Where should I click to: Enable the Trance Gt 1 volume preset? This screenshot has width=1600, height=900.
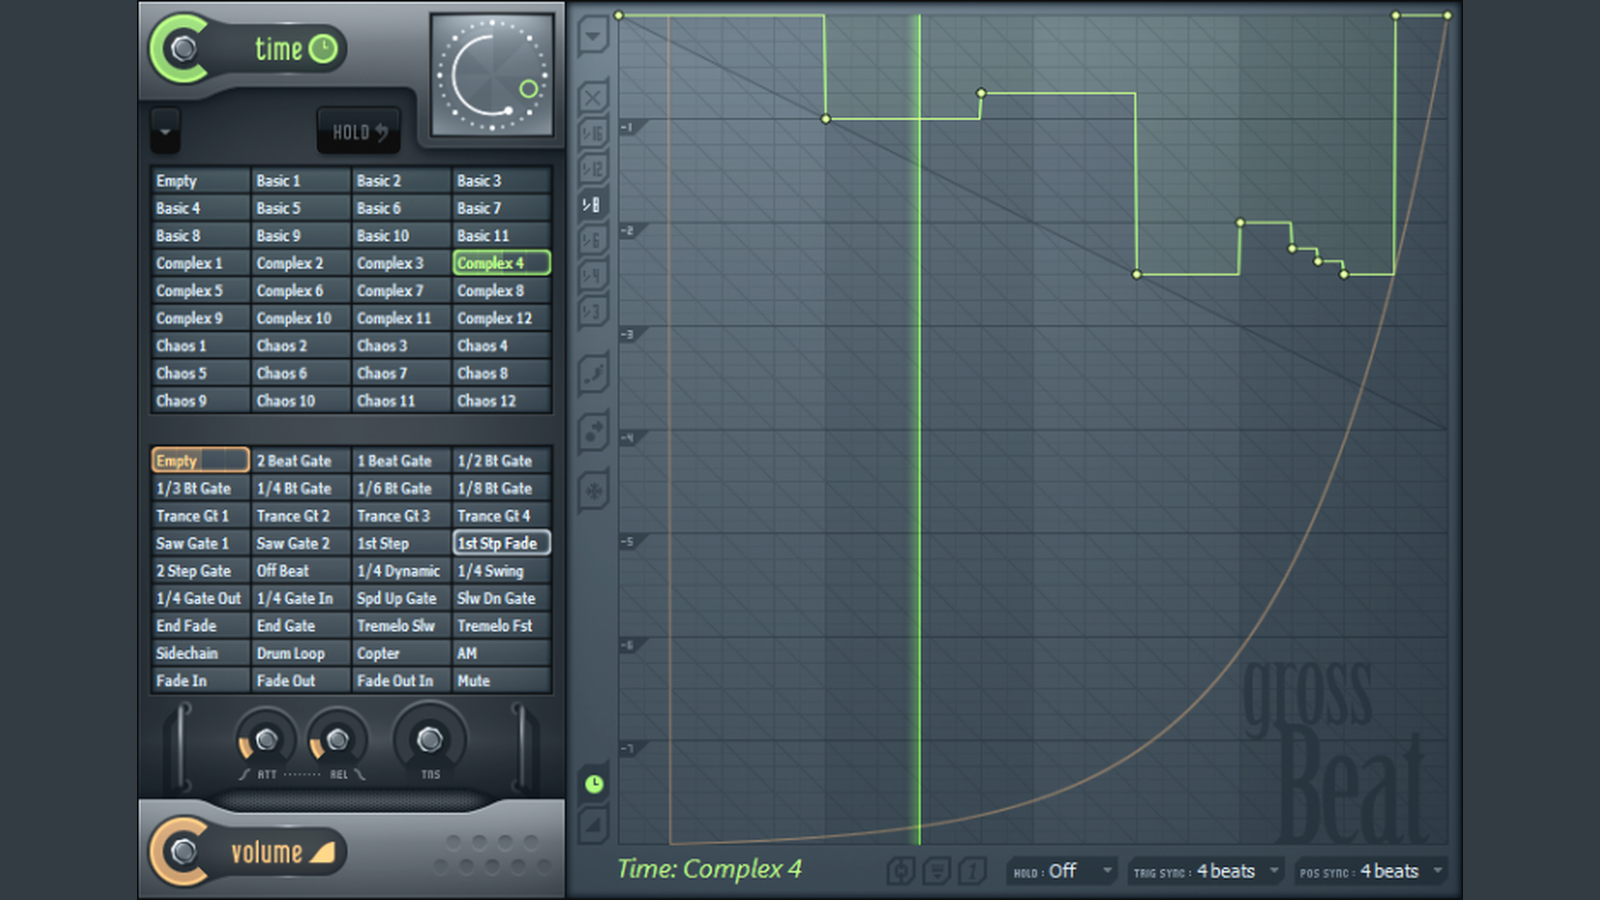click(199, 516)
